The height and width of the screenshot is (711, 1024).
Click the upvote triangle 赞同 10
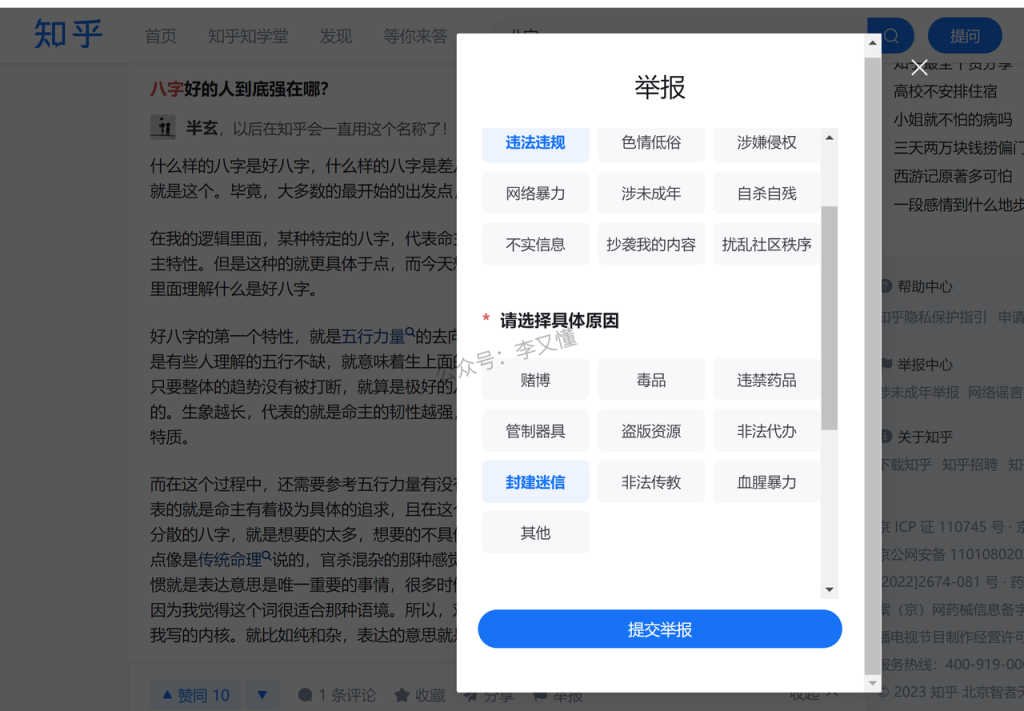tap(195, 695)
